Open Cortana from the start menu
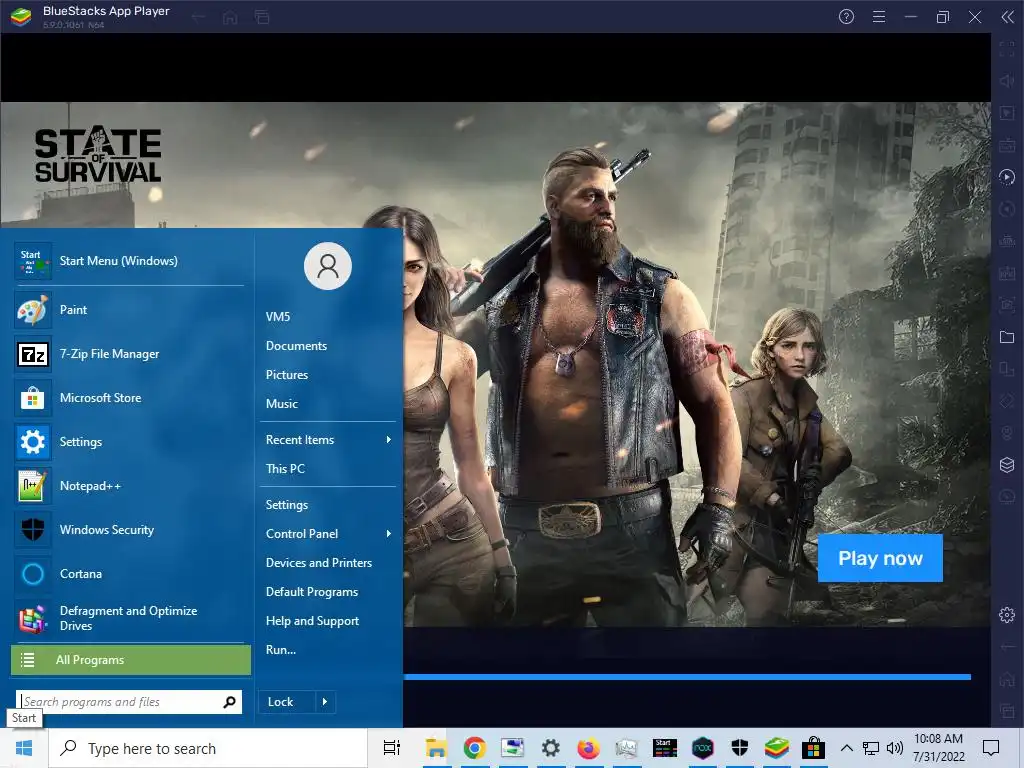This screenshot has height=768, width=1024. [x=131, y=574]
